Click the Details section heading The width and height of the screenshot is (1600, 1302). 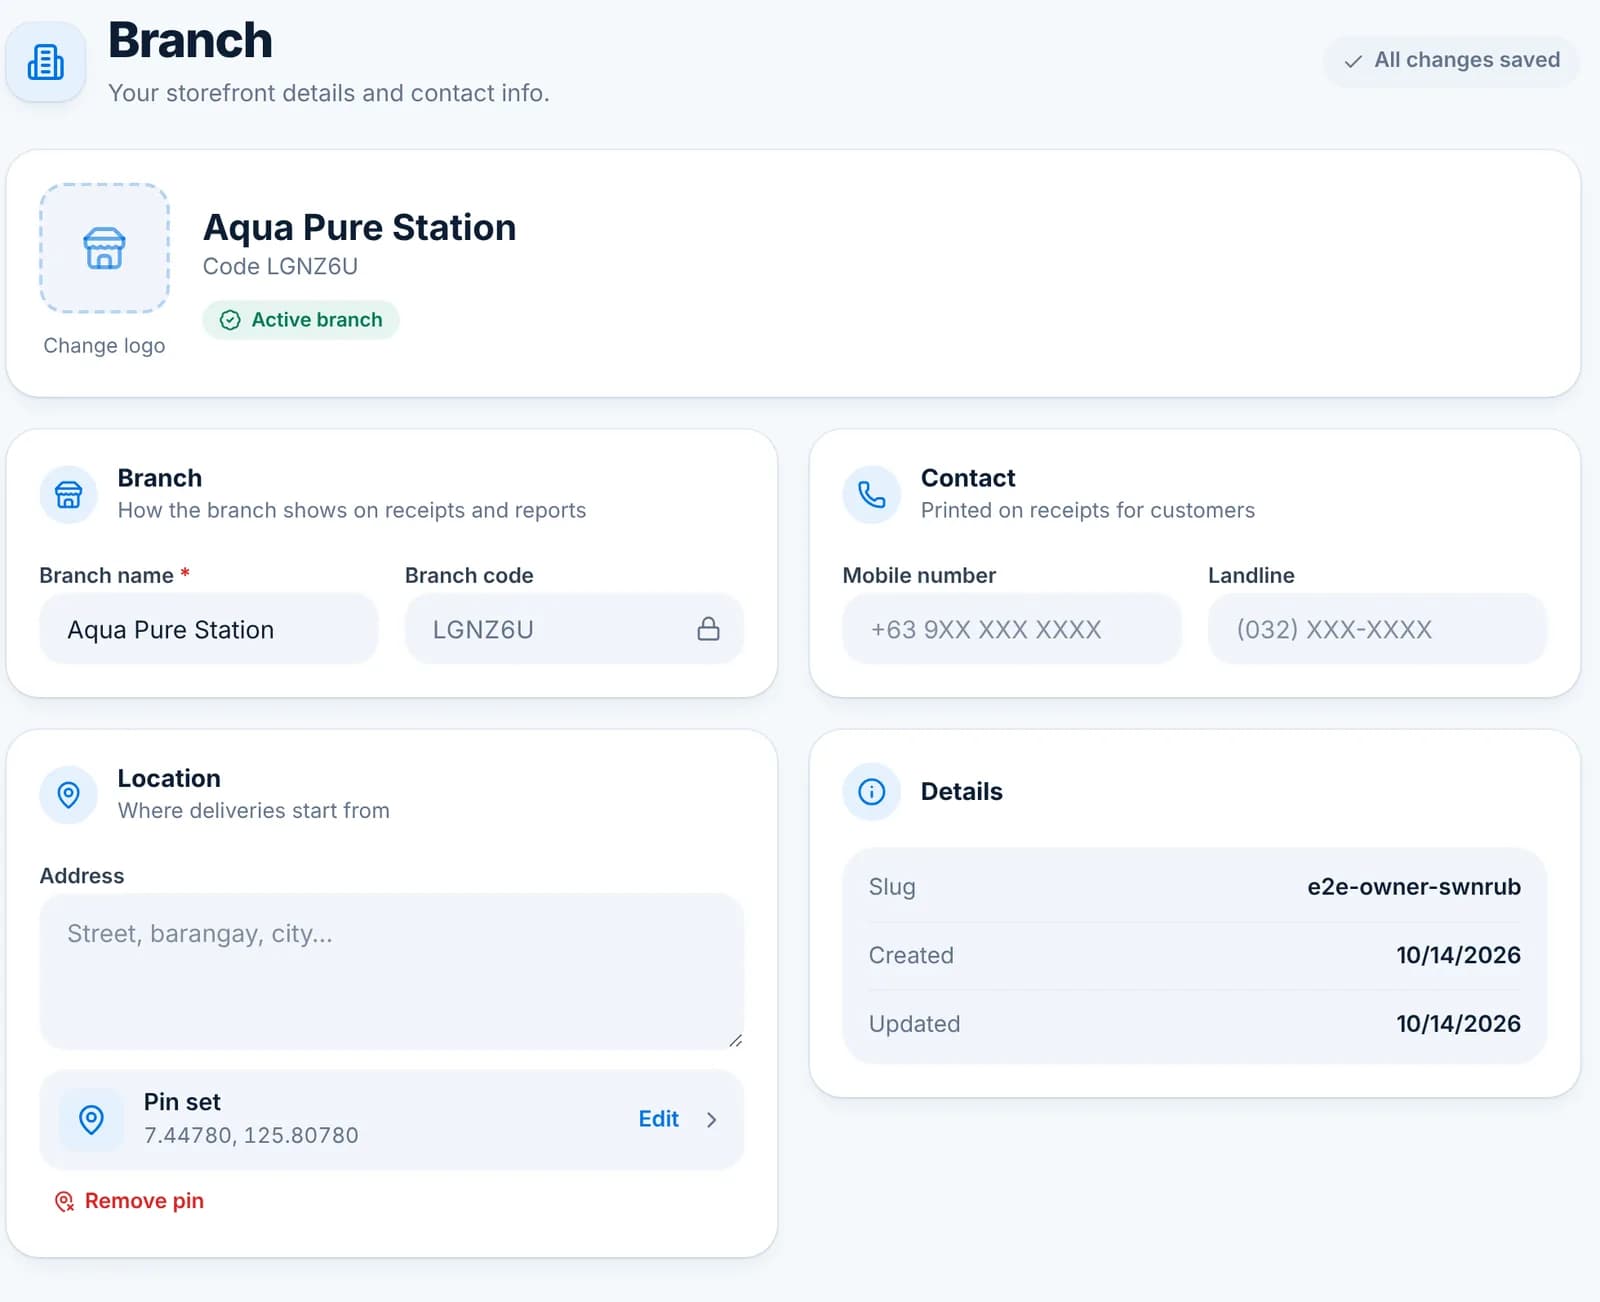coord(961,791)
